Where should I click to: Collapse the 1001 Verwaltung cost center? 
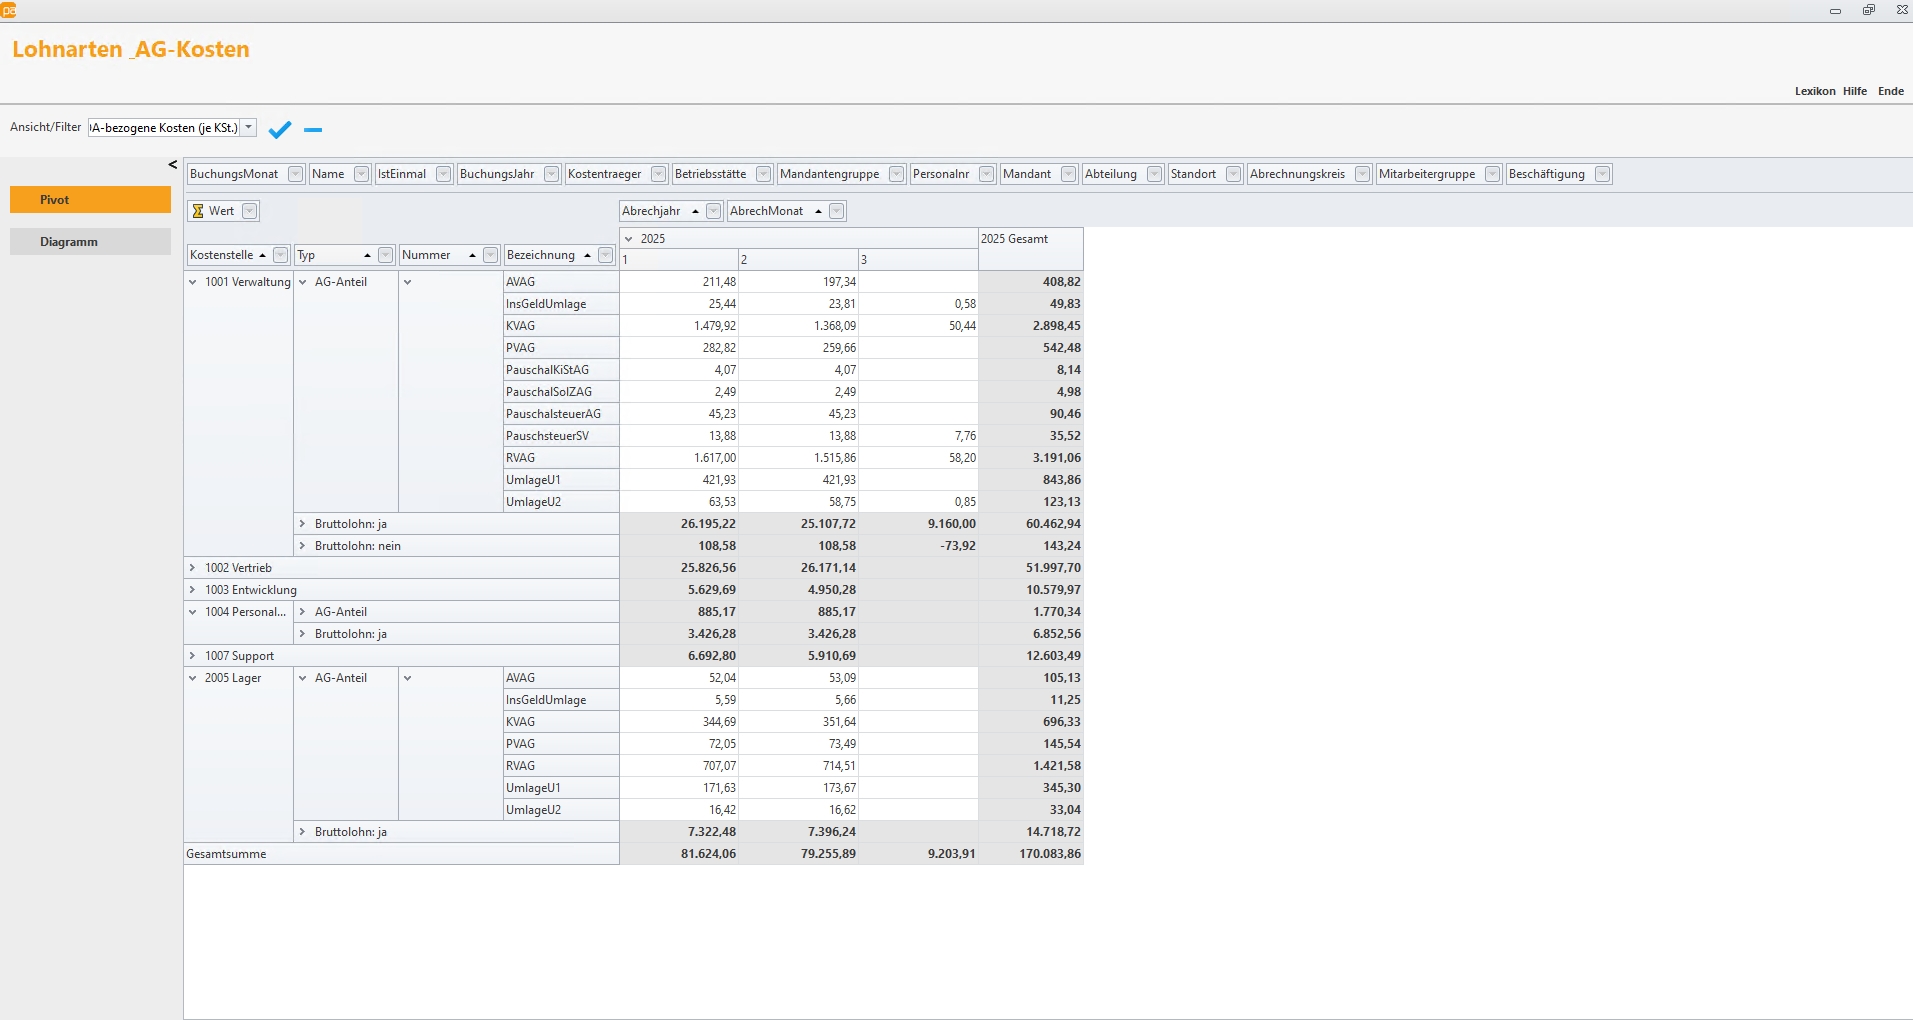click(x=193, y=282)
